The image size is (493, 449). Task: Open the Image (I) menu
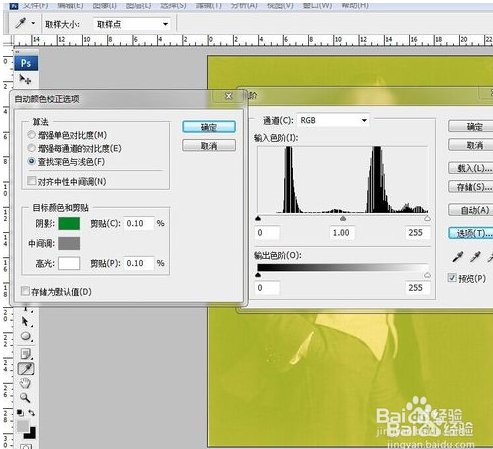[105, 5]
